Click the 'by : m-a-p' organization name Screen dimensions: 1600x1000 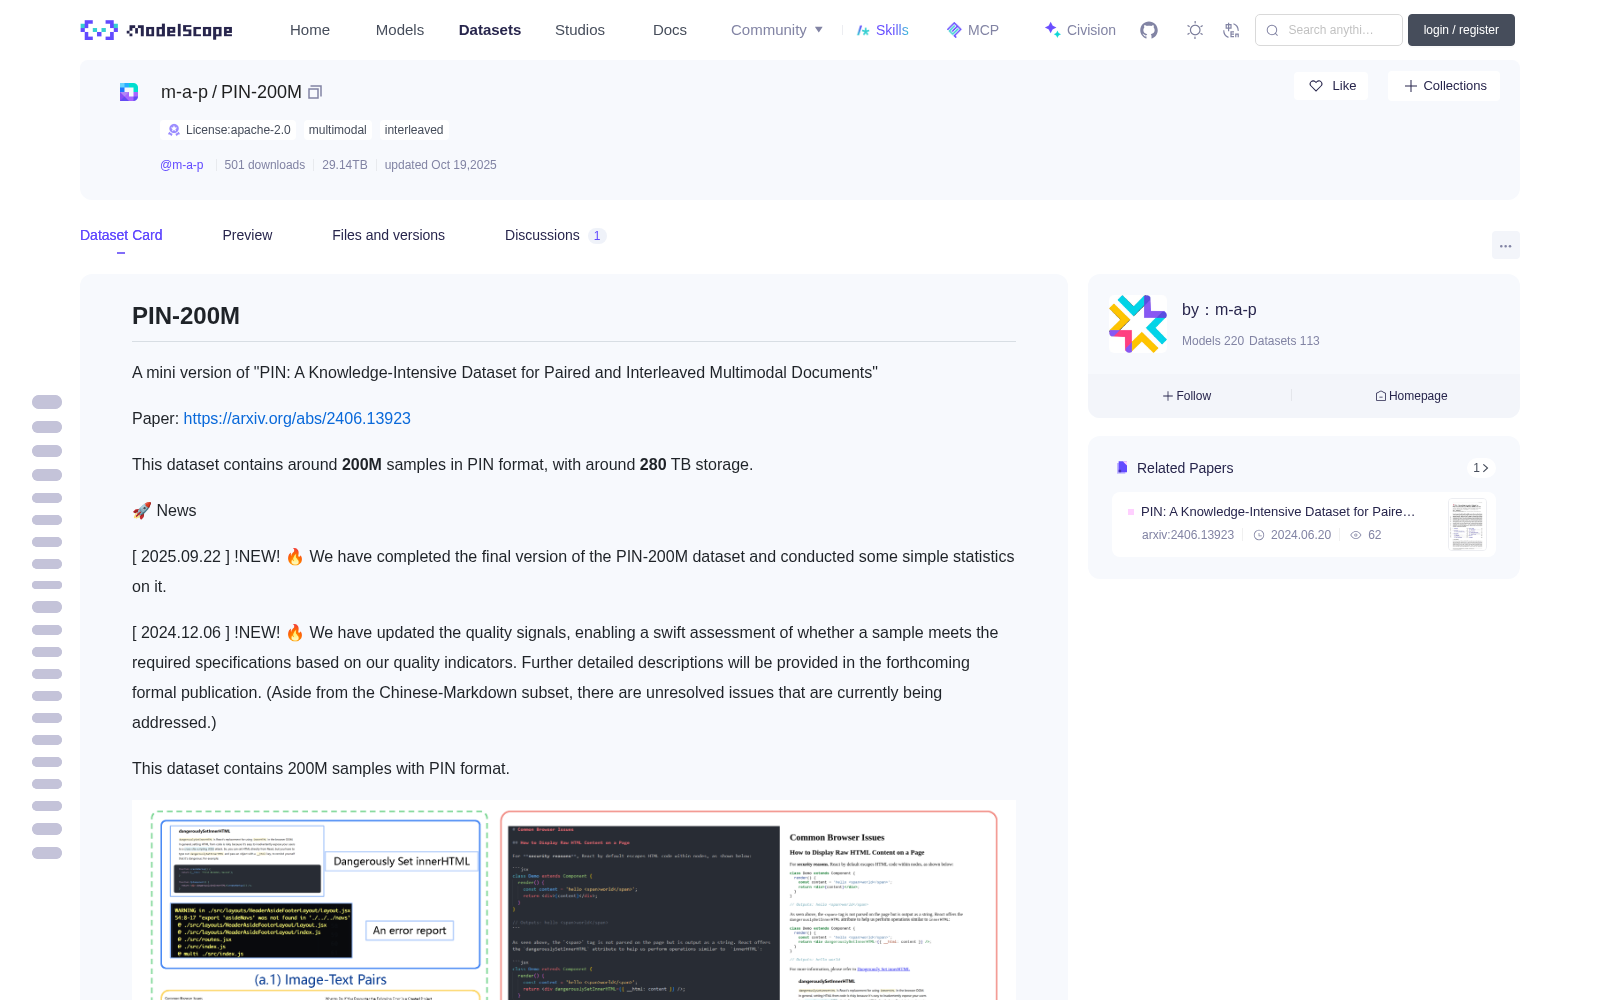coord(1219,310)
